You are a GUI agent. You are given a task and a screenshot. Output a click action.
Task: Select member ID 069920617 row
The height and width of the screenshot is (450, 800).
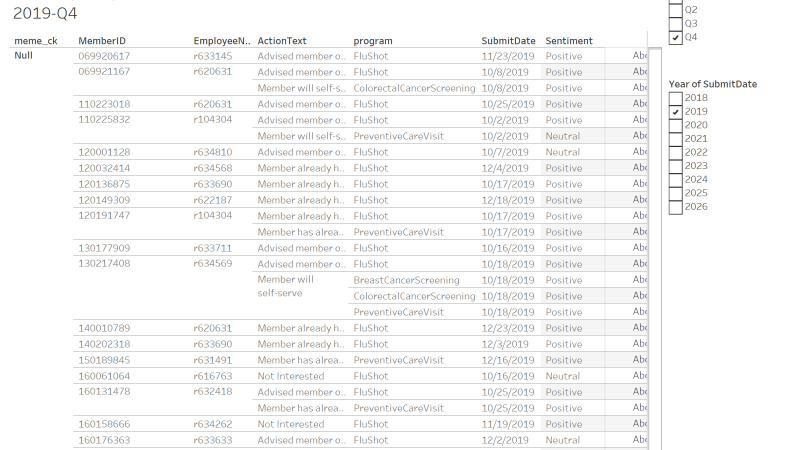tap(104, 56)
